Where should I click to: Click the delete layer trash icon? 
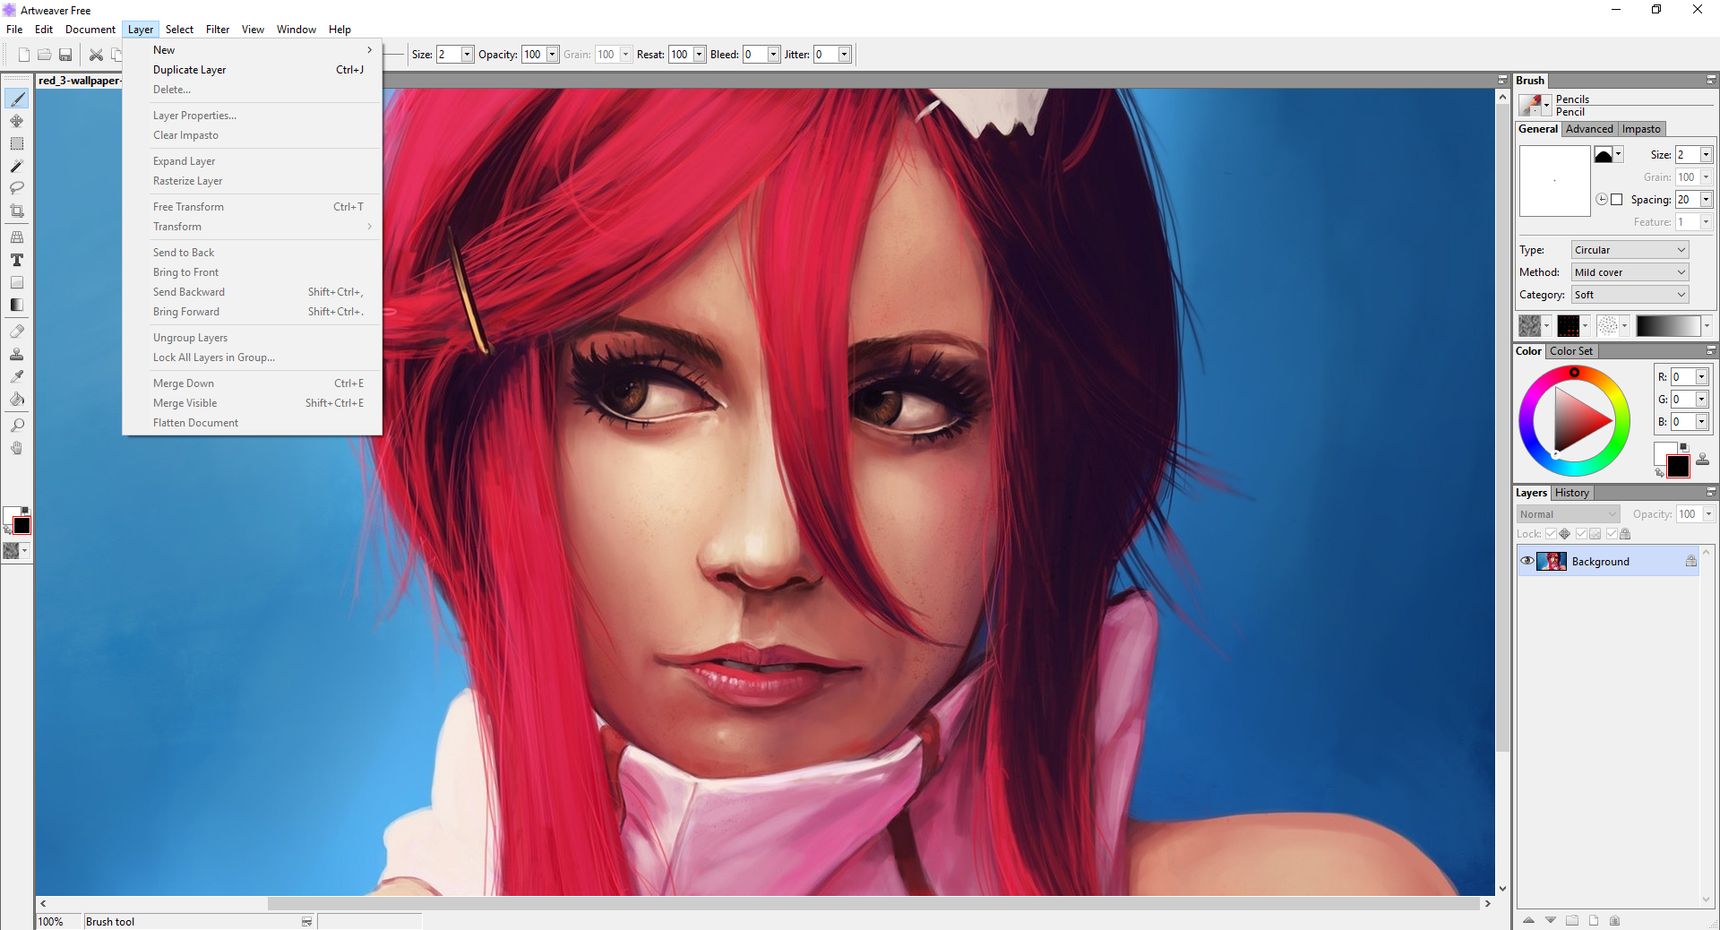(1614, 920)
